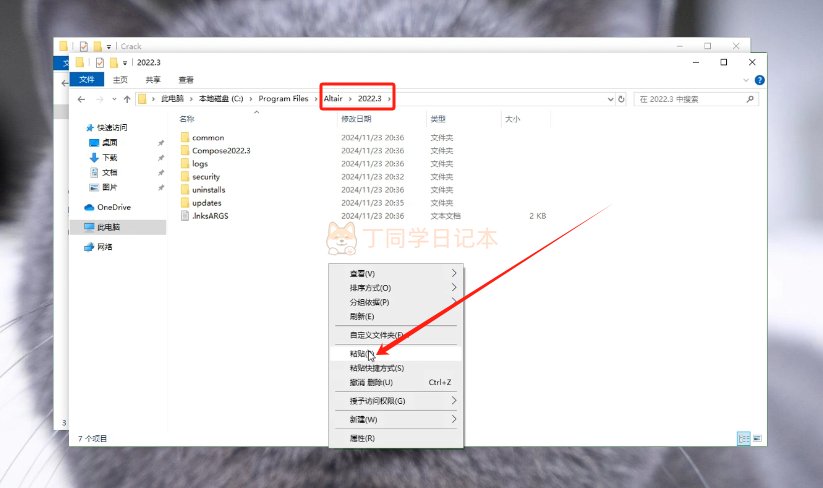823x488 pixels.
Task: Expand address bar history dropdown
Action: [x=610, y=99]
